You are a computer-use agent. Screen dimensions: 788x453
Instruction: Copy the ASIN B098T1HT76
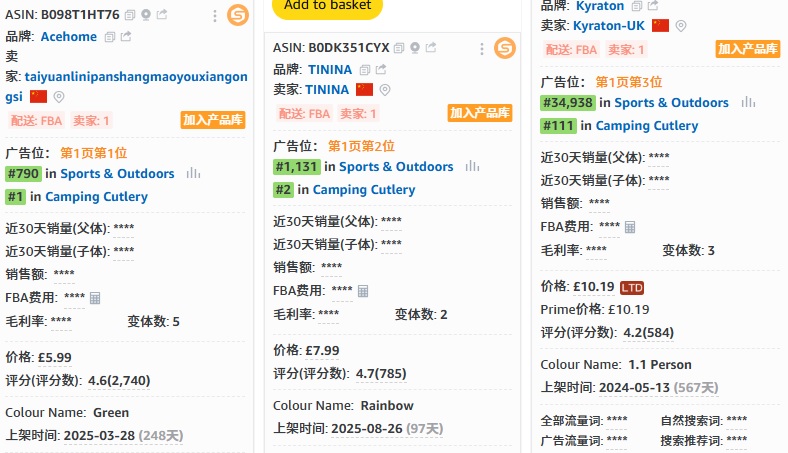pos(130,16)
